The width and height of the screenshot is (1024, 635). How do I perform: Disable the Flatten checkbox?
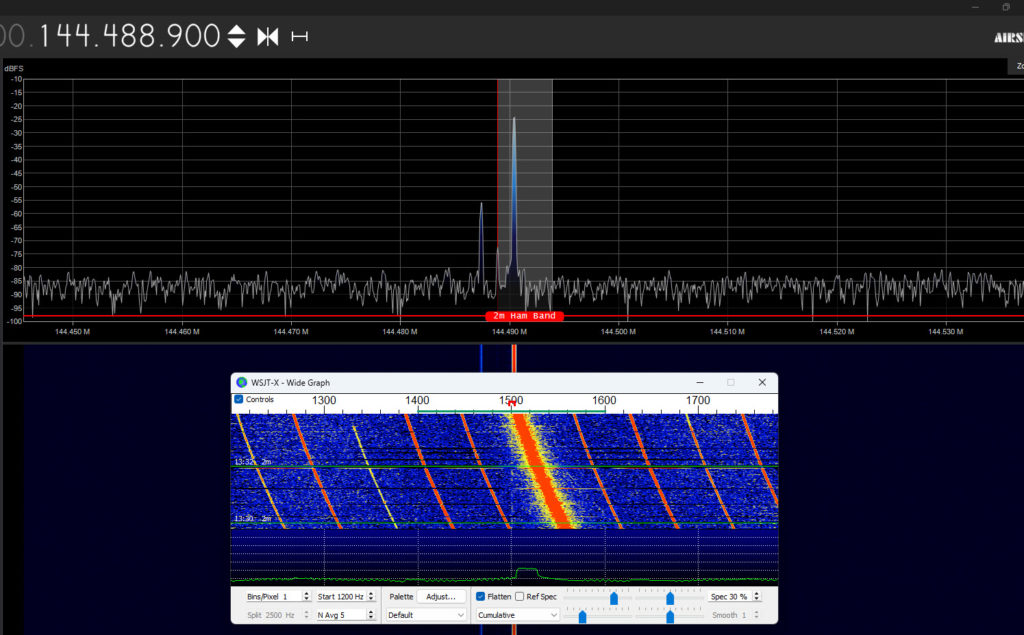point(481,597)
